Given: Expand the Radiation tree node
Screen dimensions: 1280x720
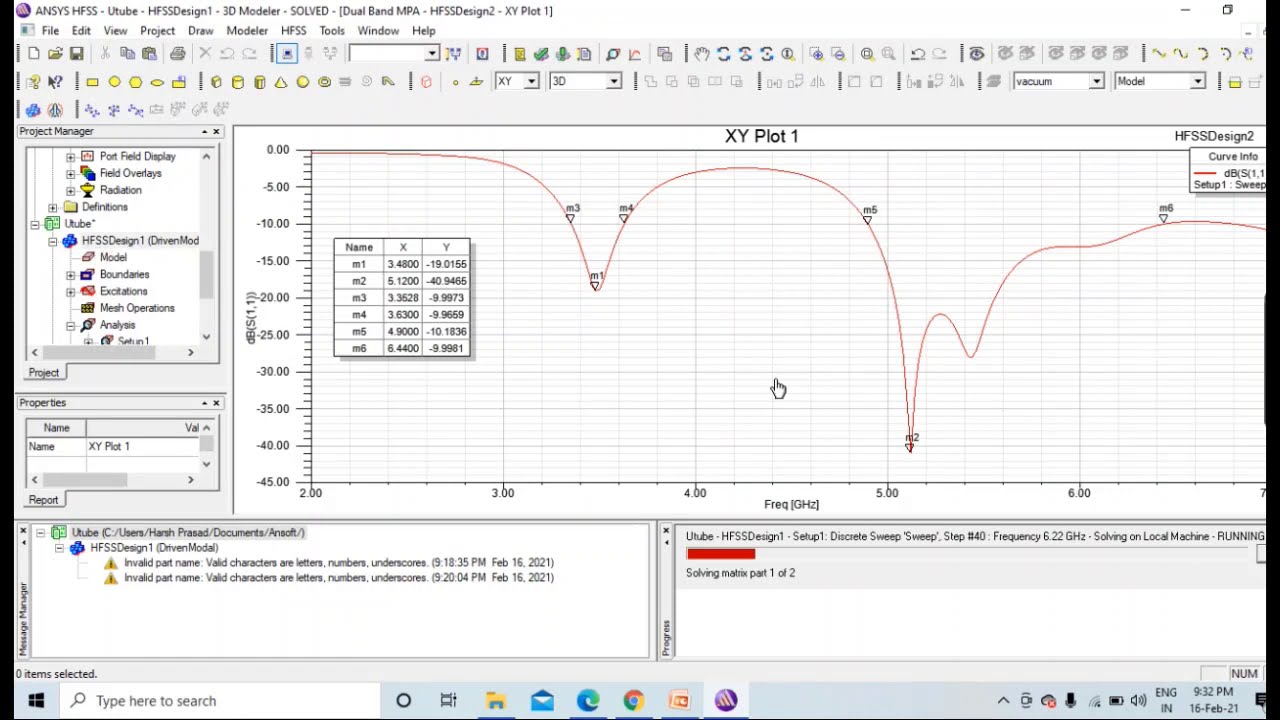Looking at the screenshot, I should pos(70,191).
